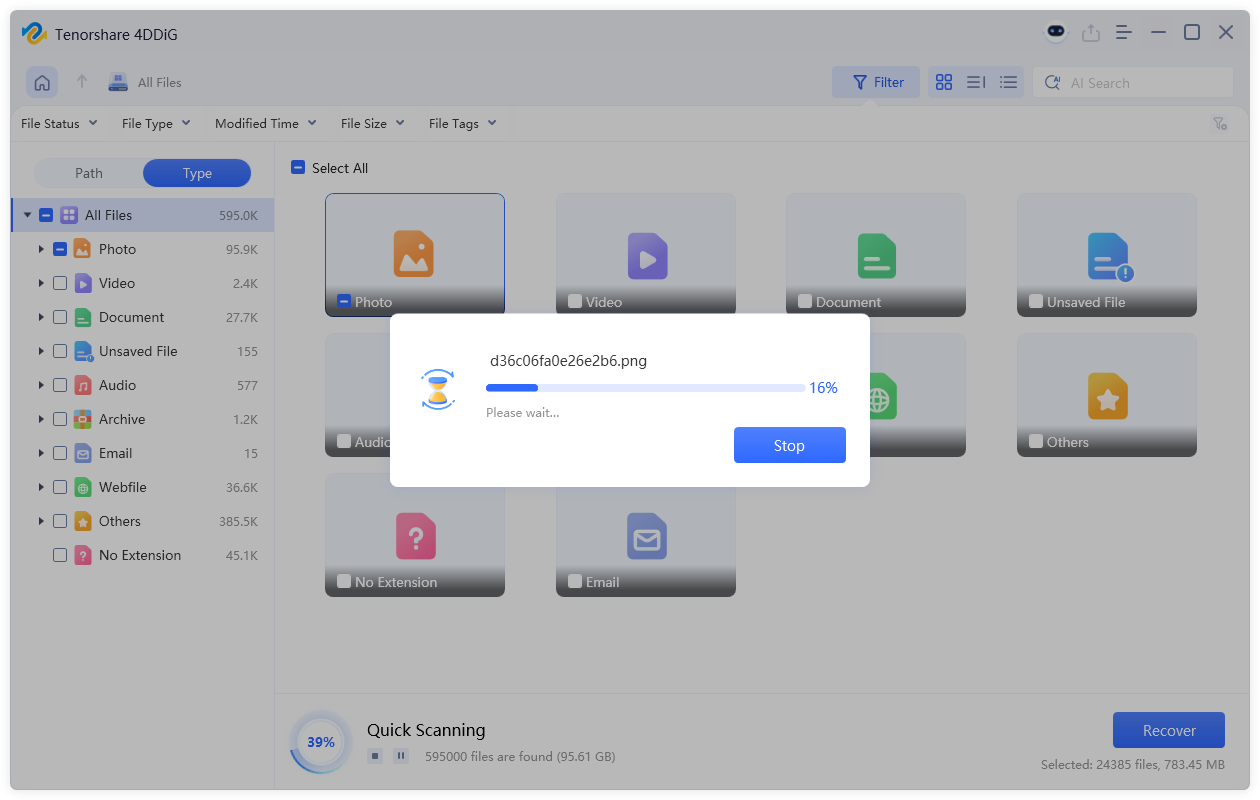Click the AI Search input field
The height and width of the screenshot is (800, 1260).
pyautogui.click(x=1133, y=83)
